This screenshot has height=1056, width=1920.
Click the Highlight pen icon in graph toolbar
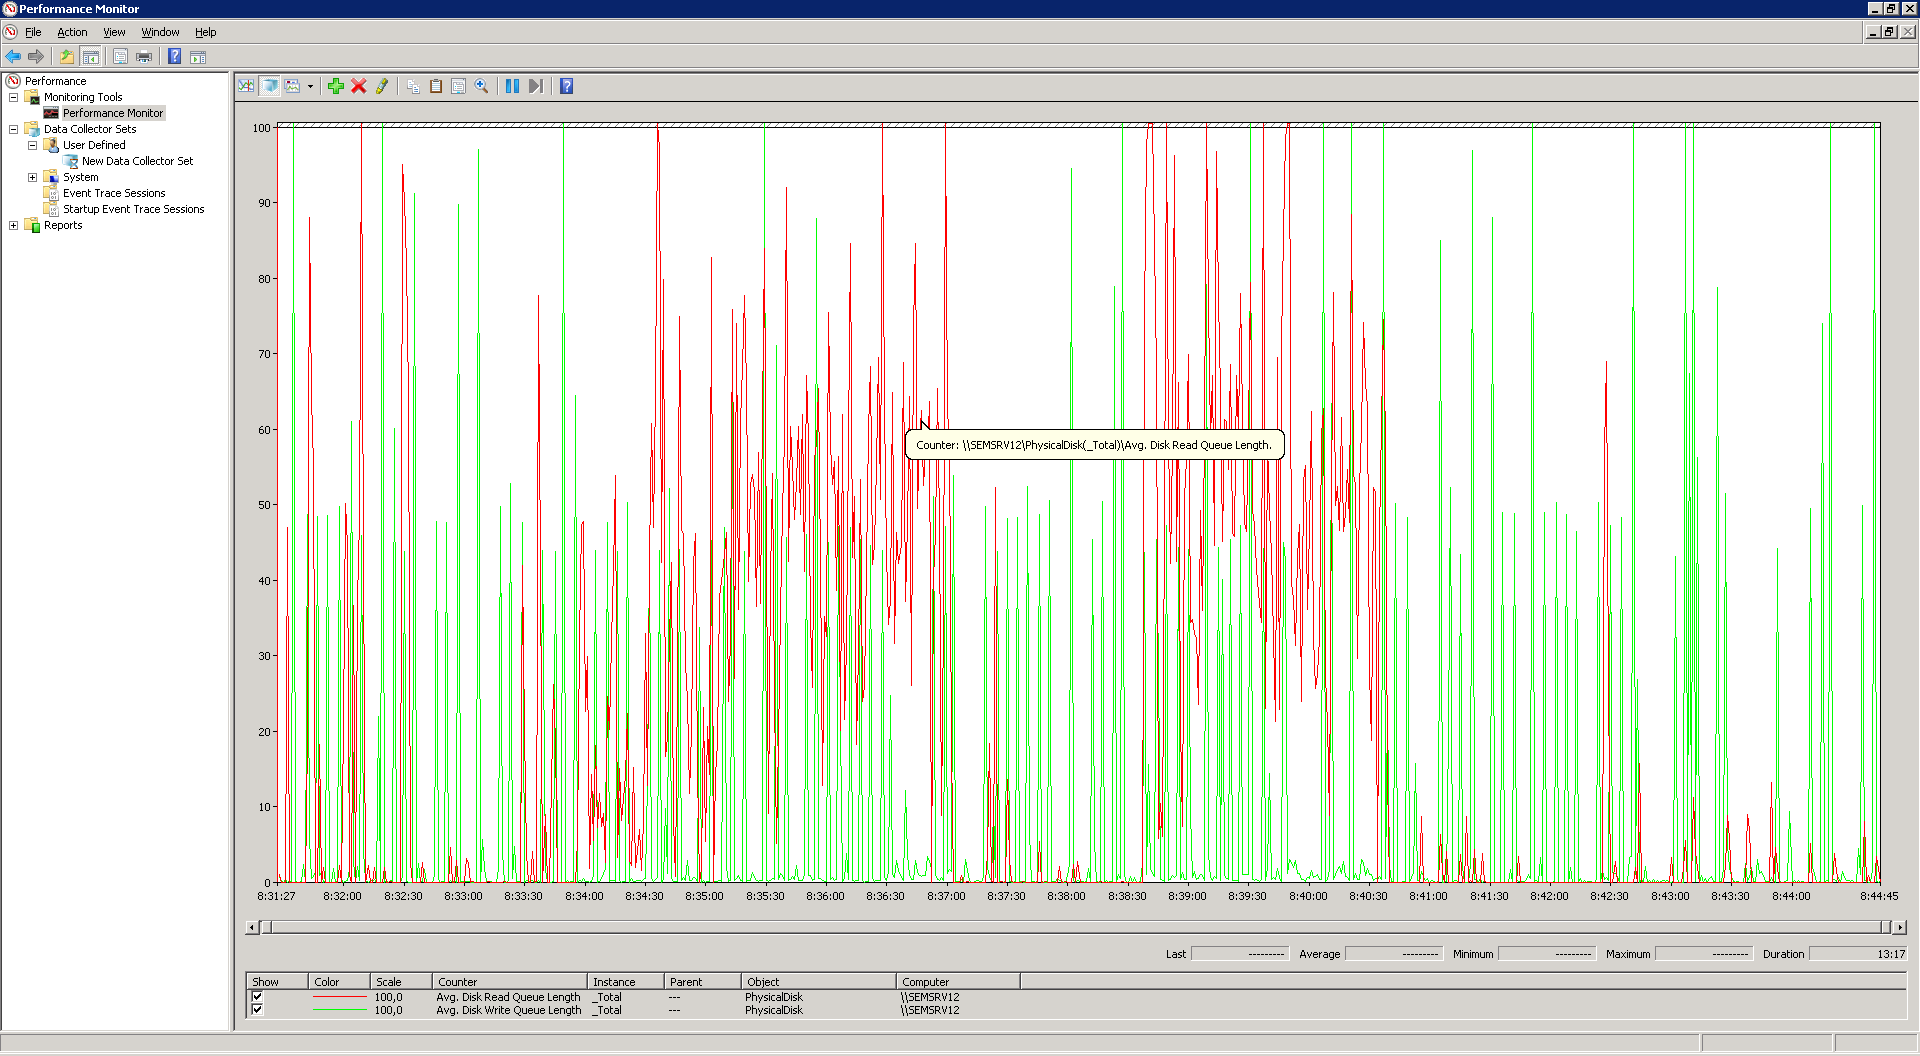click(x=382, y=86)
